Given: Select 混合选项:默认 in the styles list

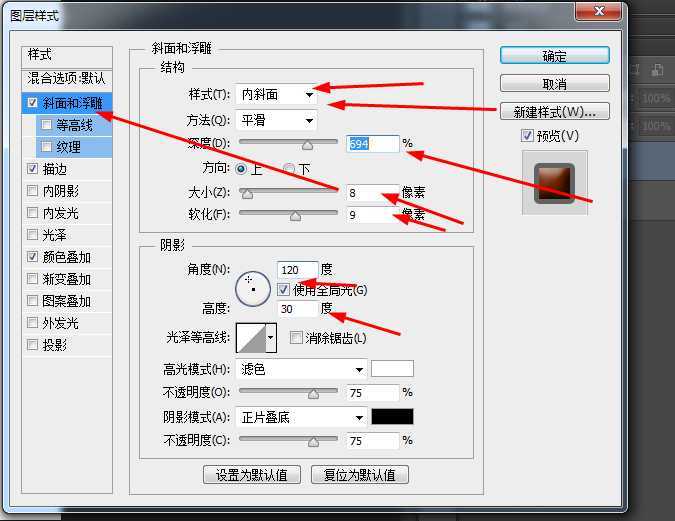Looking at the screenshot, I should (x=66, y=78).
